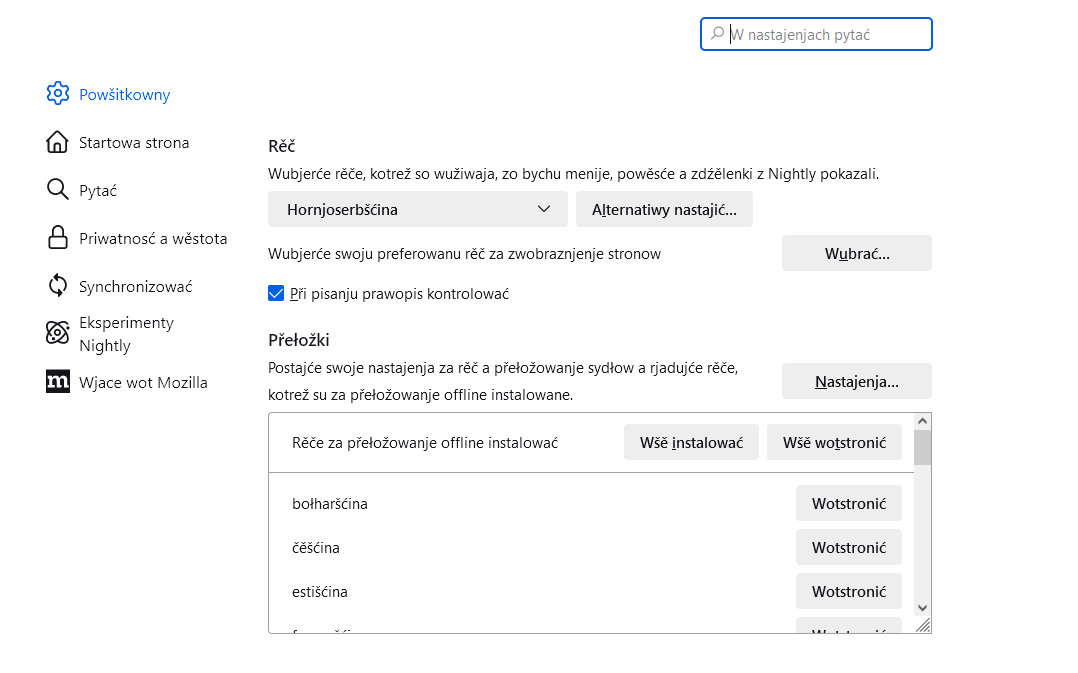Viewport: 1078px width, 673px height.
Task: Click the Eksperimenty Nightly atom icon
Action: tap(58, 333)
